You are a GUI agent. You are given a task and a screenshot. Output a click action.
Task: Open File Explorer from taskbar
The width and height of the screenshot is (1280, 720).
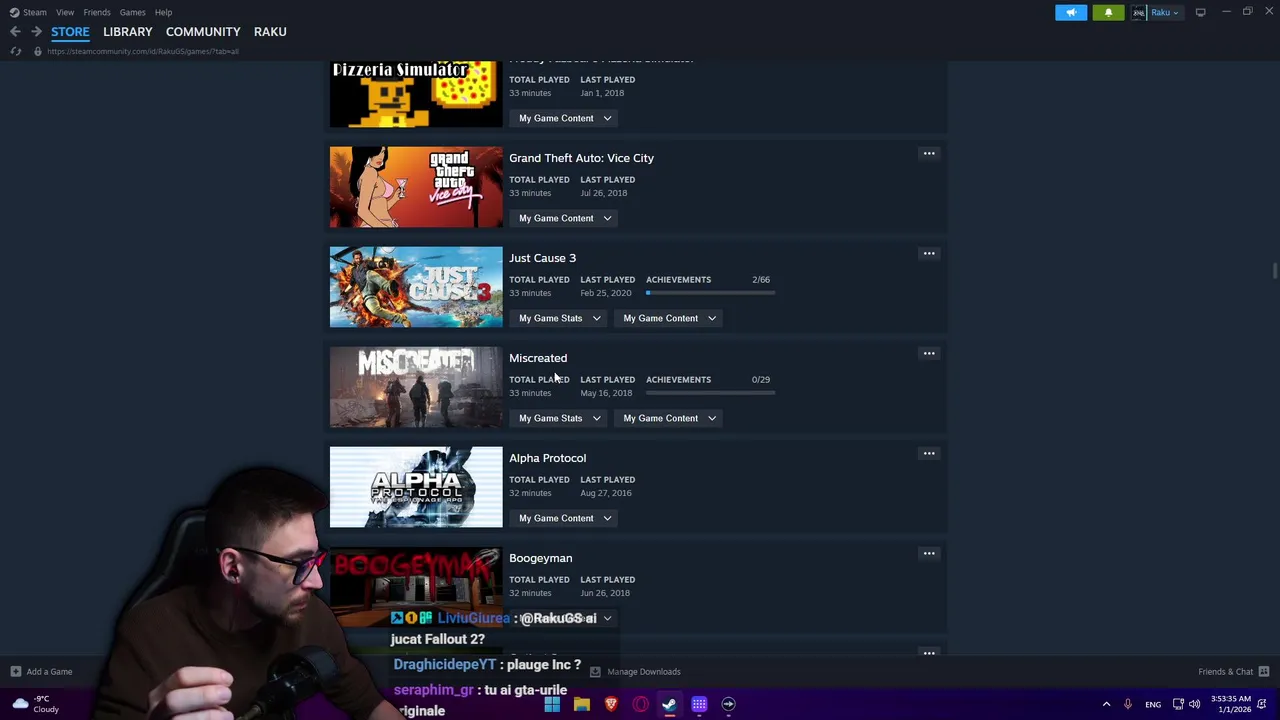pos(581,704)
